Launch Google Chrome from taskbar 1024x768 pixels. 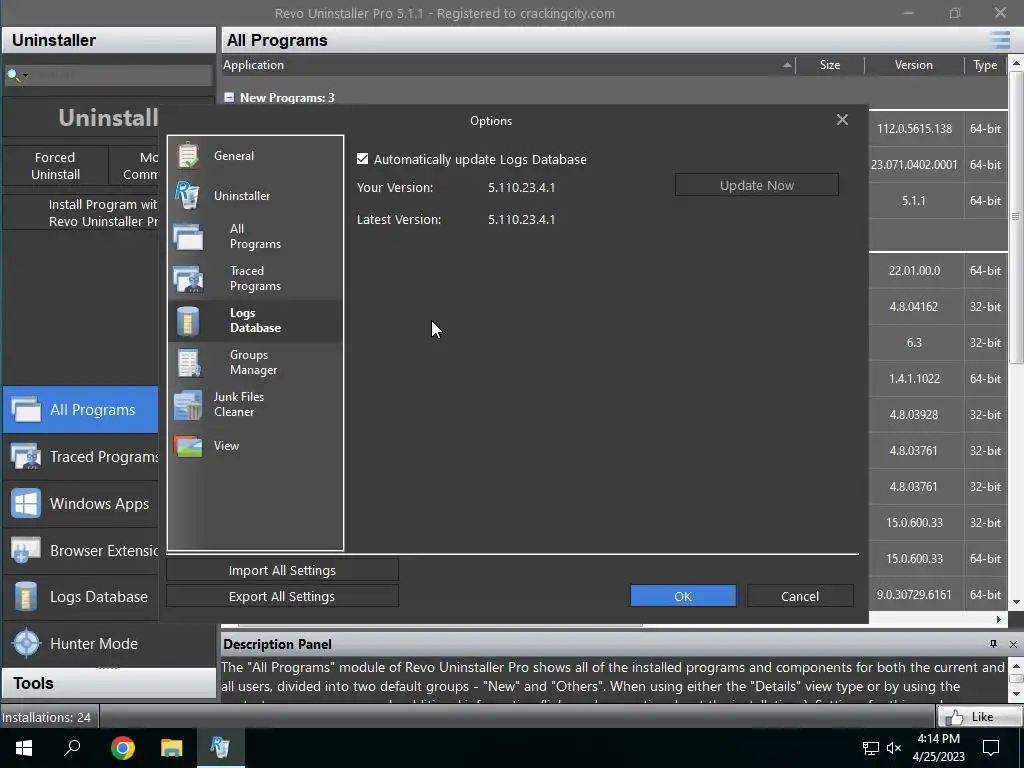(x=122, y=748)
